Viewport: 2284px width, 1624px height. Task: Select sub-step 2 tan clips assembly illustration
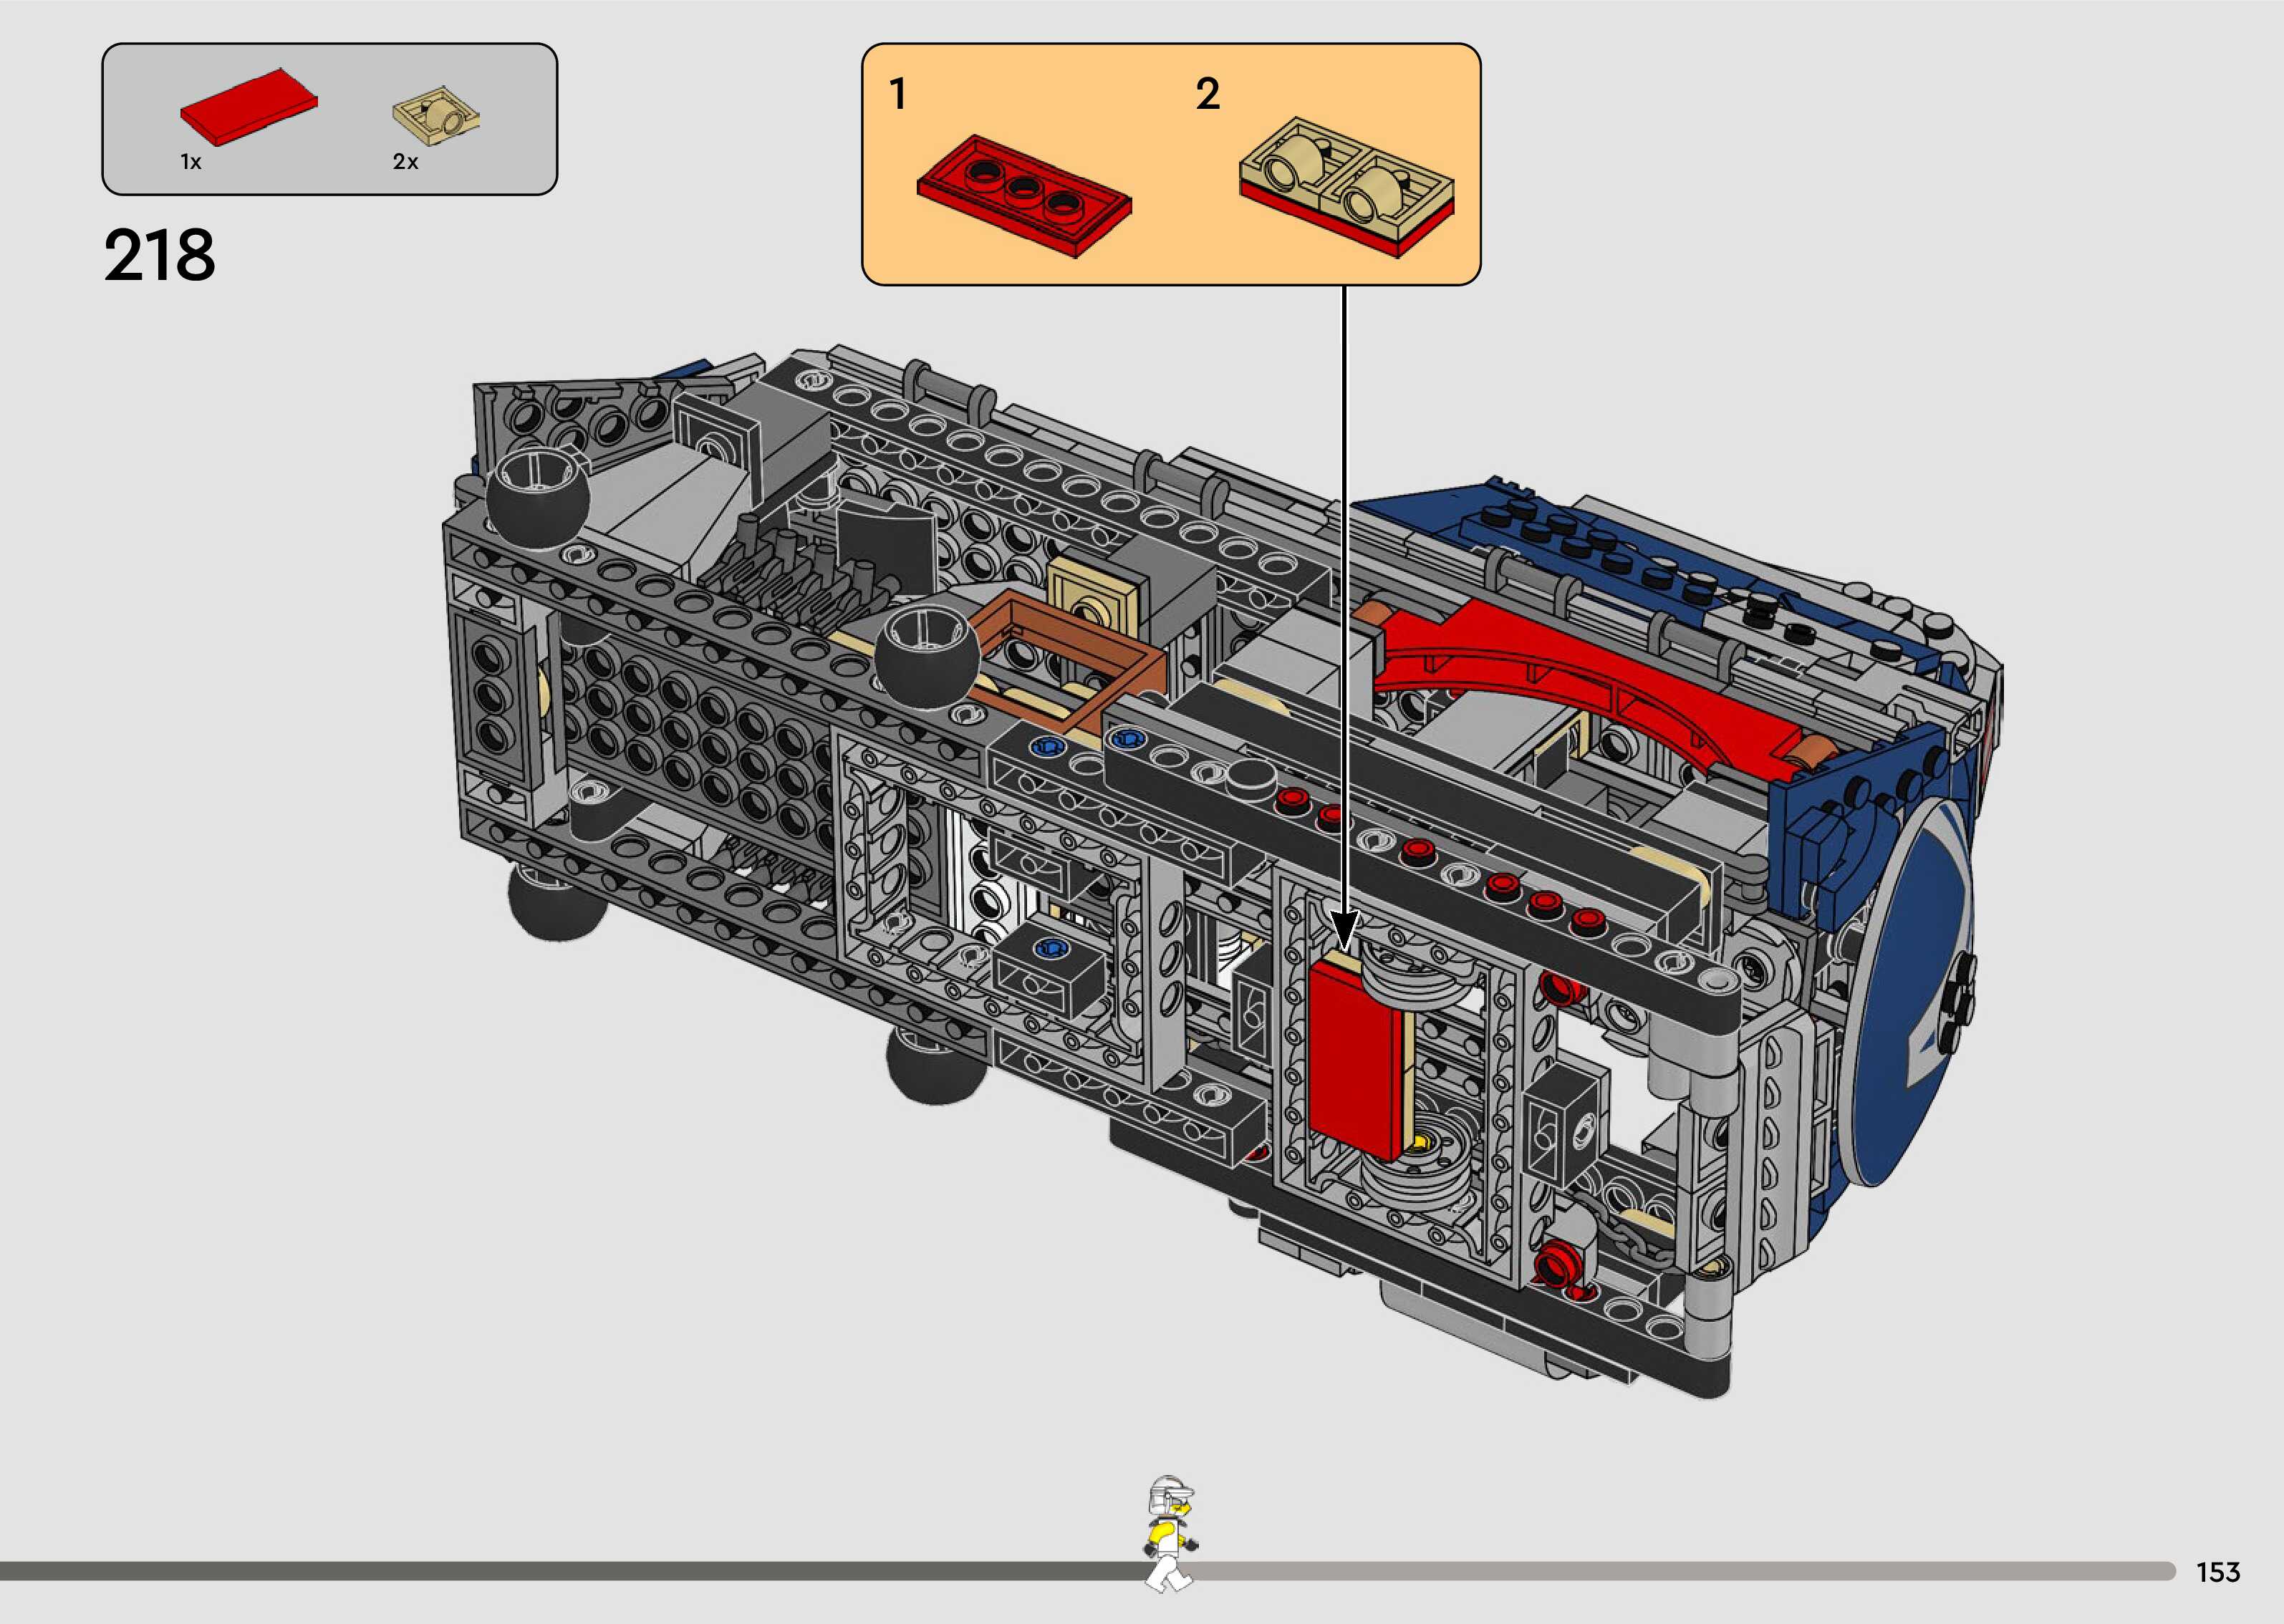(x=1346, y=187)
